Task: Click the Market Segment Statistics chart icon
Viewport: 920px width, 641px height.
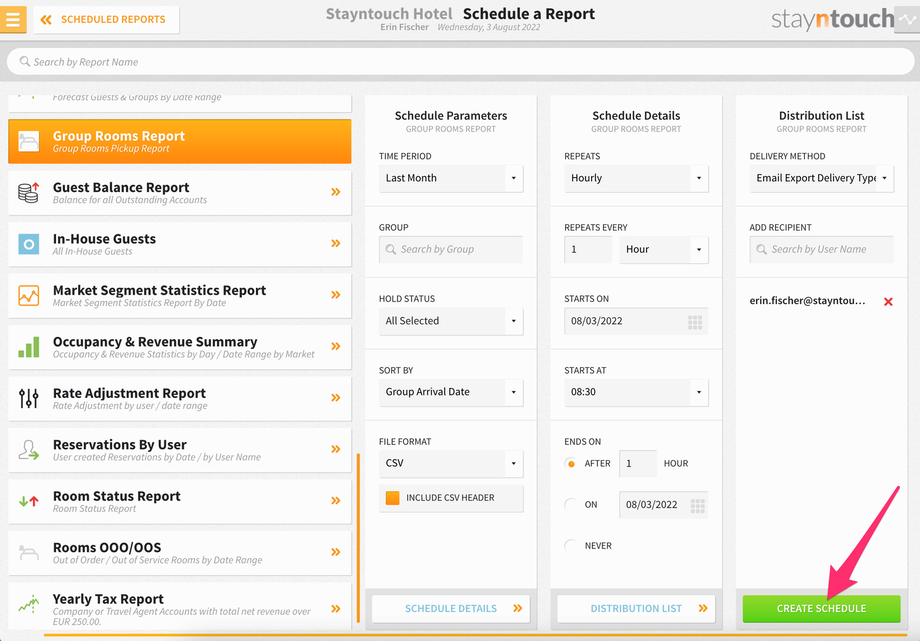Action: [28, 295]
